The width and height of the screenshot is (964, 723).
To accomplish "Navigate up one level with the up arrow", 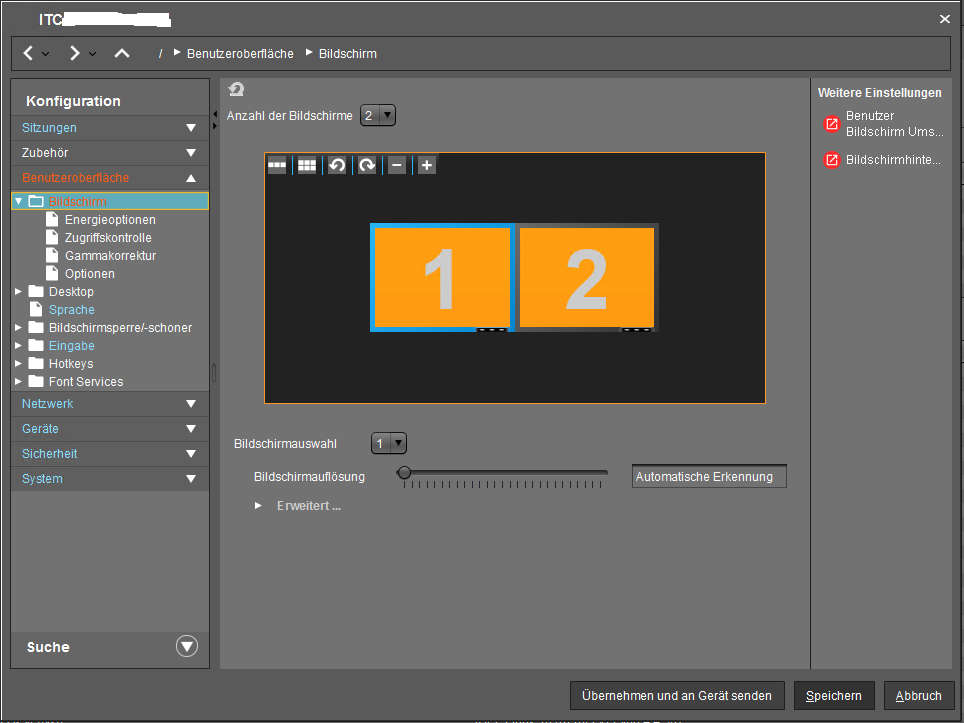I will tap(122, 53).
